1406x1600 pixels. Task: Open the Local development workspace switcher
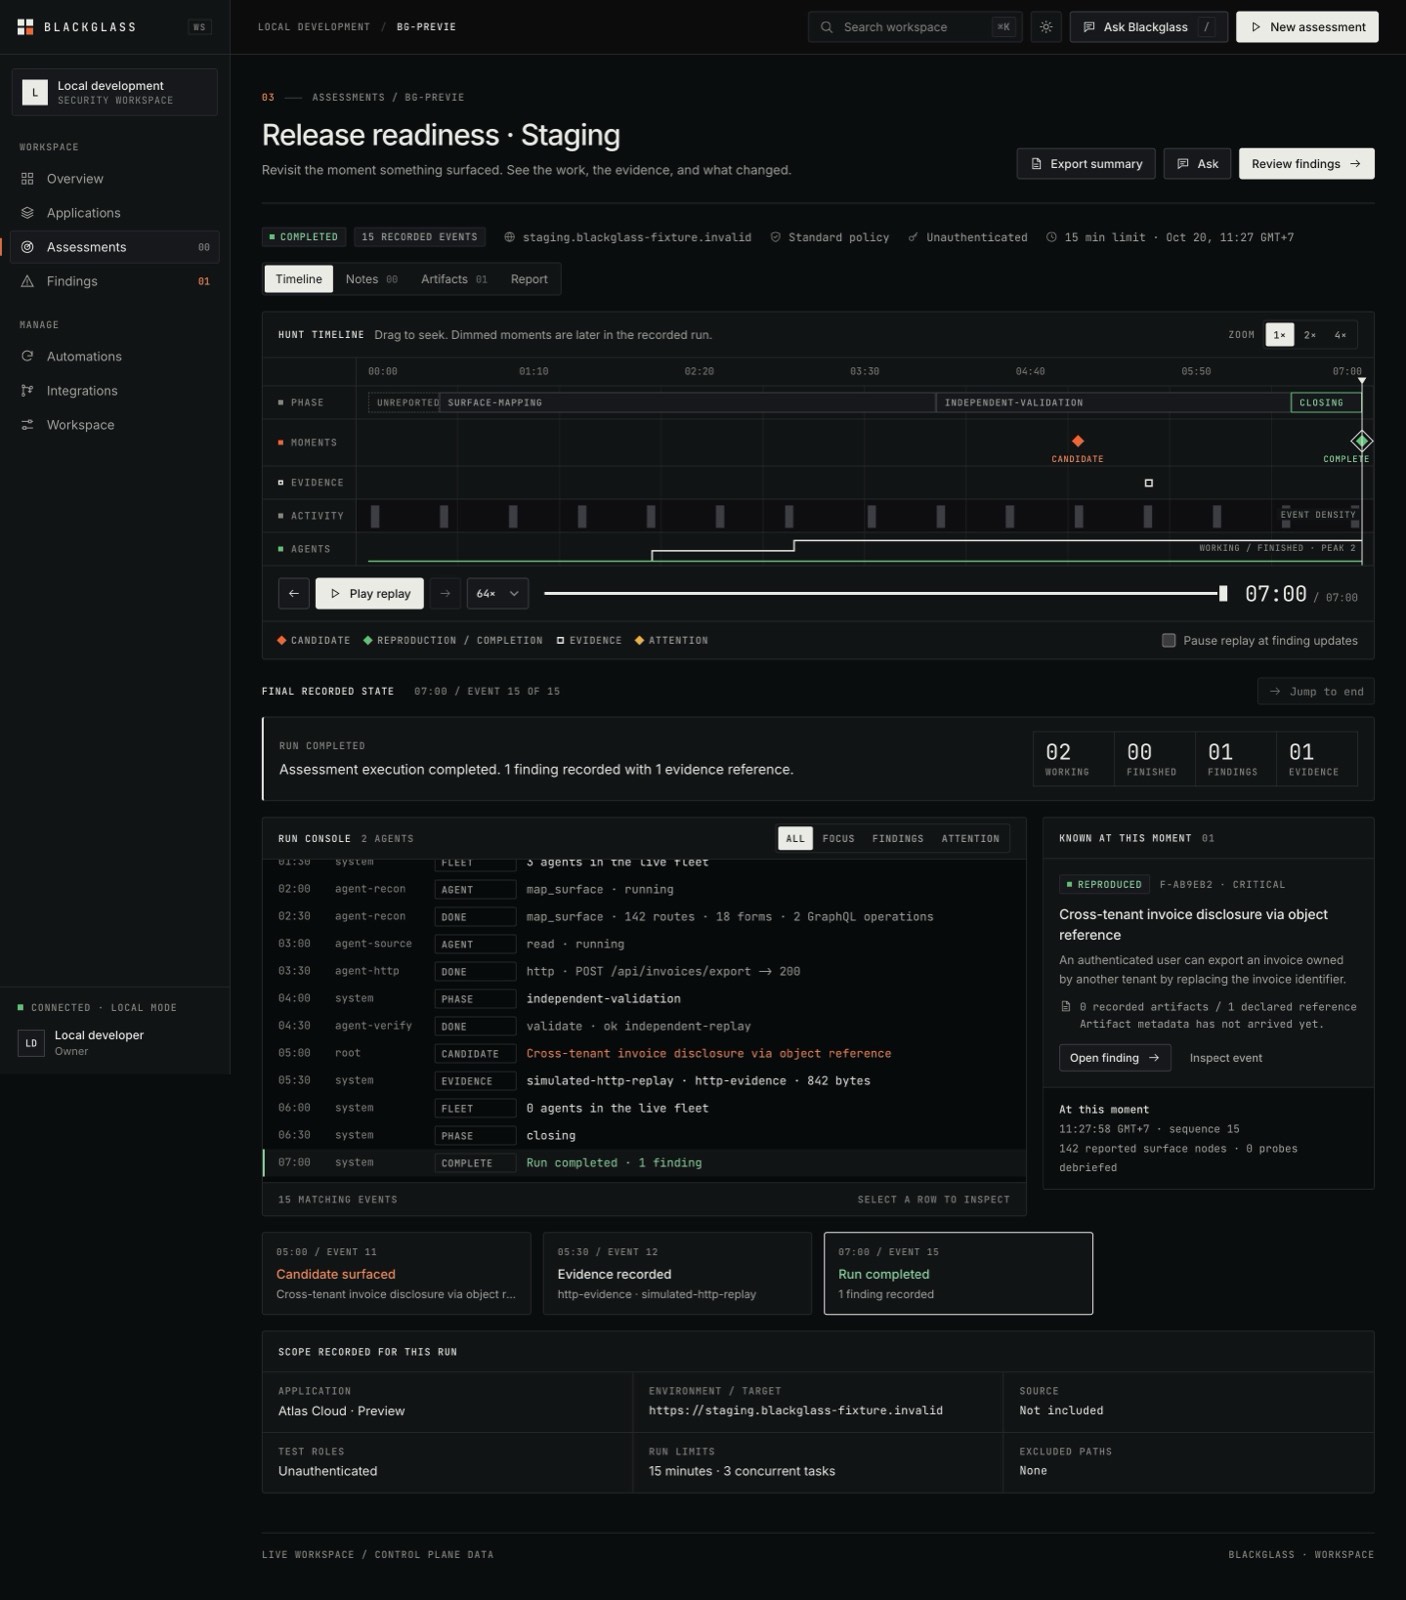pos(115,92)
